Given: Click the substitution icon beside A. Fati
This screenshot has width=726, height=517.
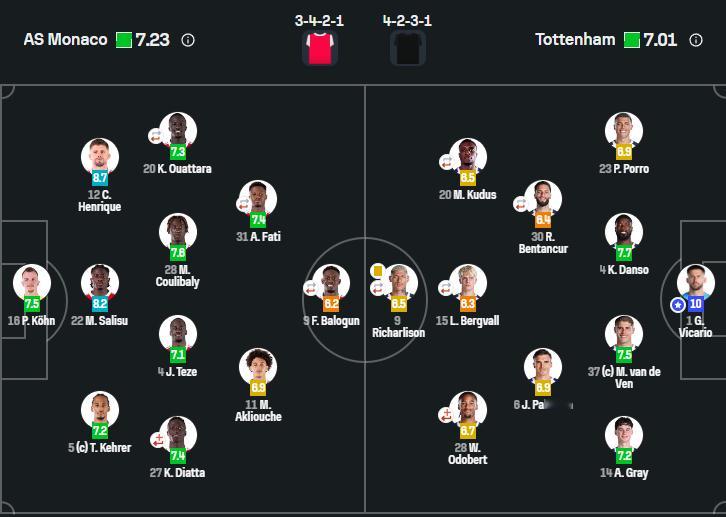Looking at the screenshot, I should [243, 204].
